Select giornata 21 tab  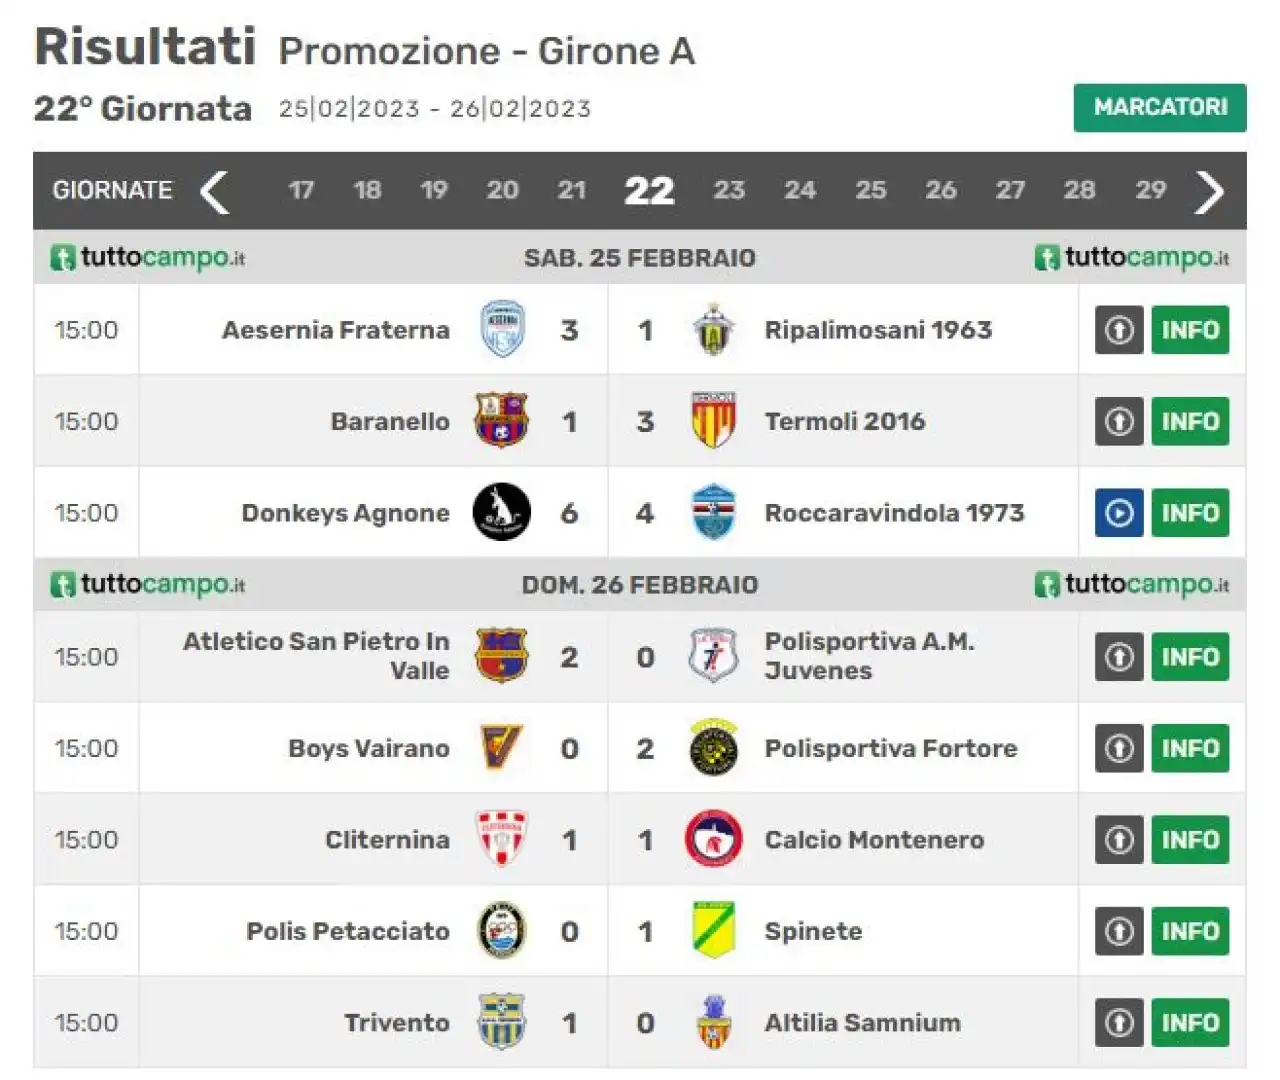572,190
